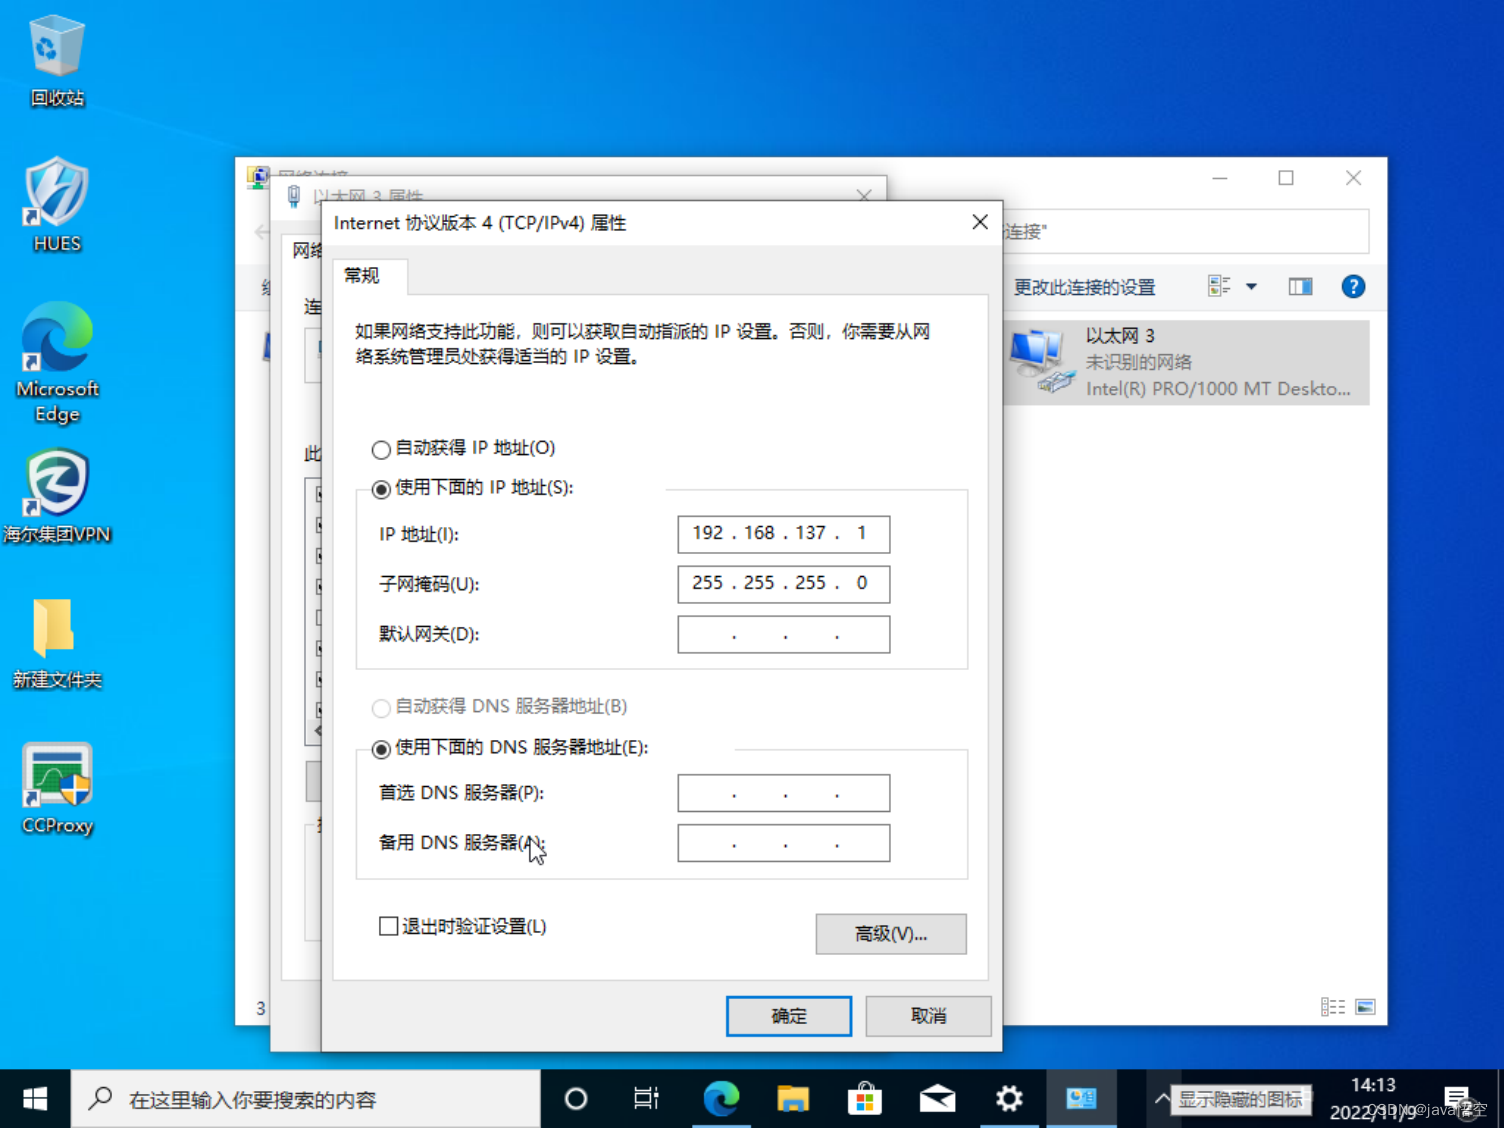The height and width of the screenshot is (1128, 1504).
Task: Launch Microsoft Edge from the desktop
Action: point(57,362)
